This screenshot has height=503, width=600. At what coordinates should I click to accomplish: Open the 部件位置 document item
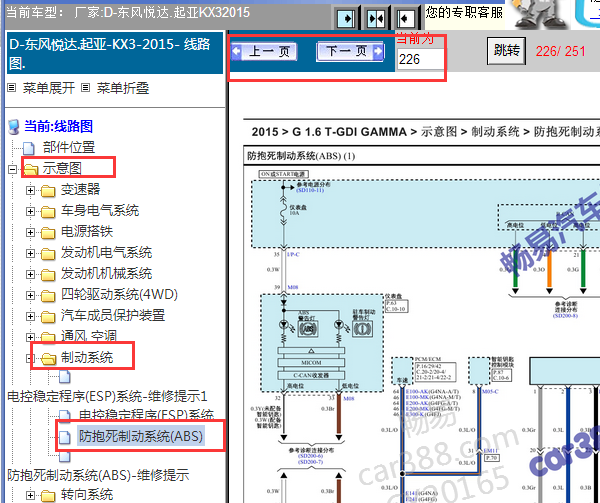tap(69, 147)
